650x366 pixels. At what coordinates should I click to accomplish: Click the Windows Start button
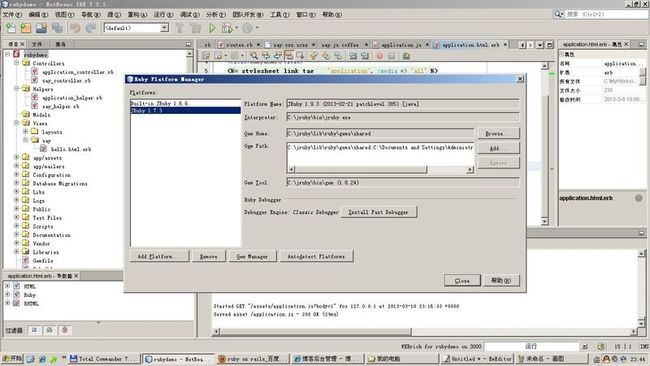pyautogui.click(x=12, y=359)
